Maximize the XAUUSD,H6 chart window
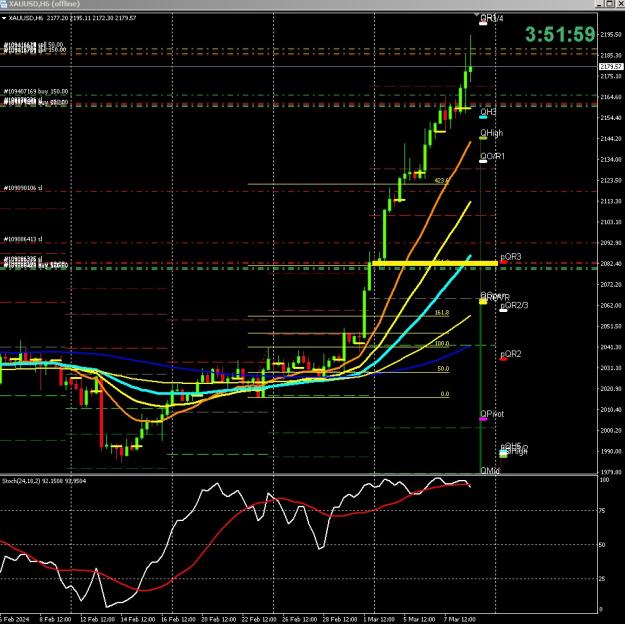 (610, 4)
